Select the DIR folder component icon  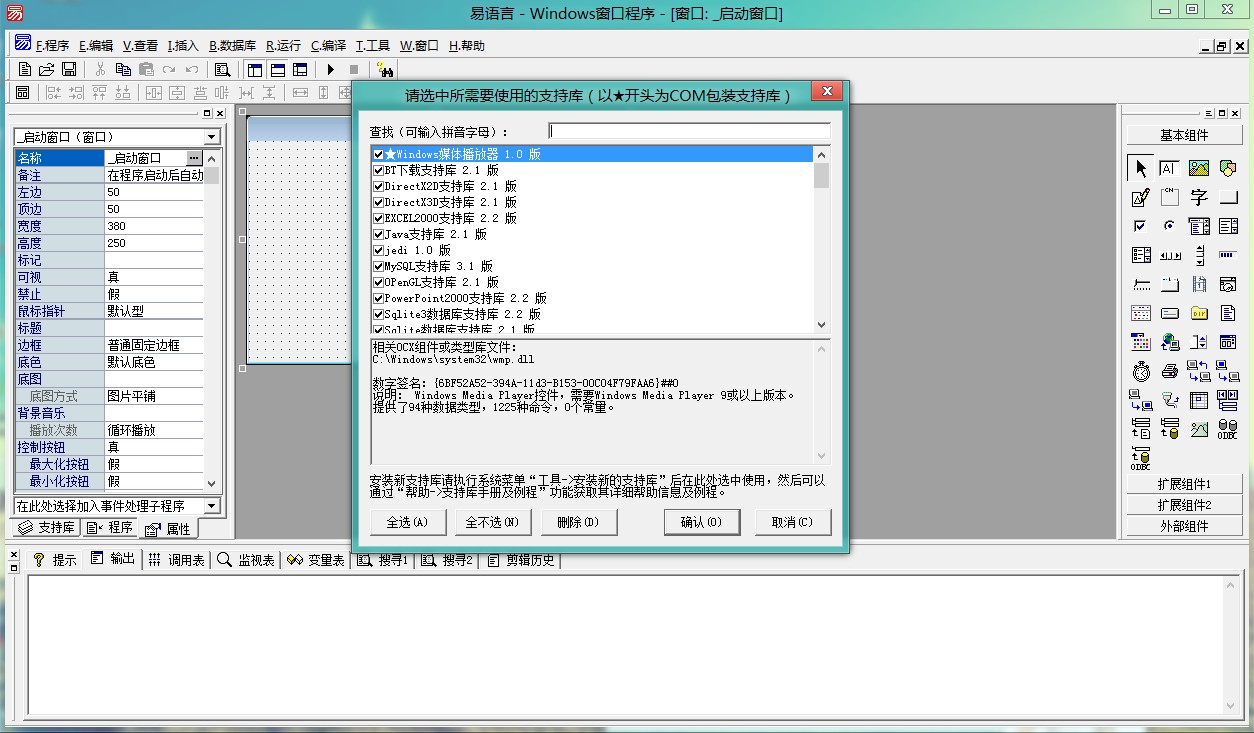point(1199,313)
